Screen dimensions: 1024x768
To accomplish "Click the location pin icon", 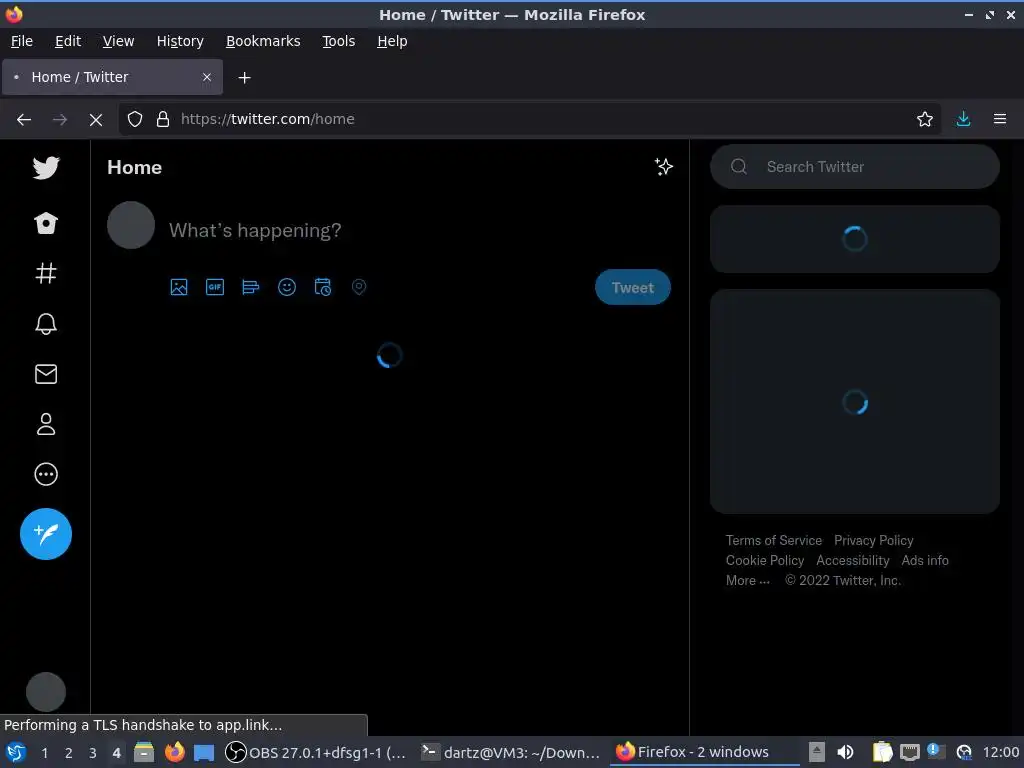I will click(x=359, y=287).
